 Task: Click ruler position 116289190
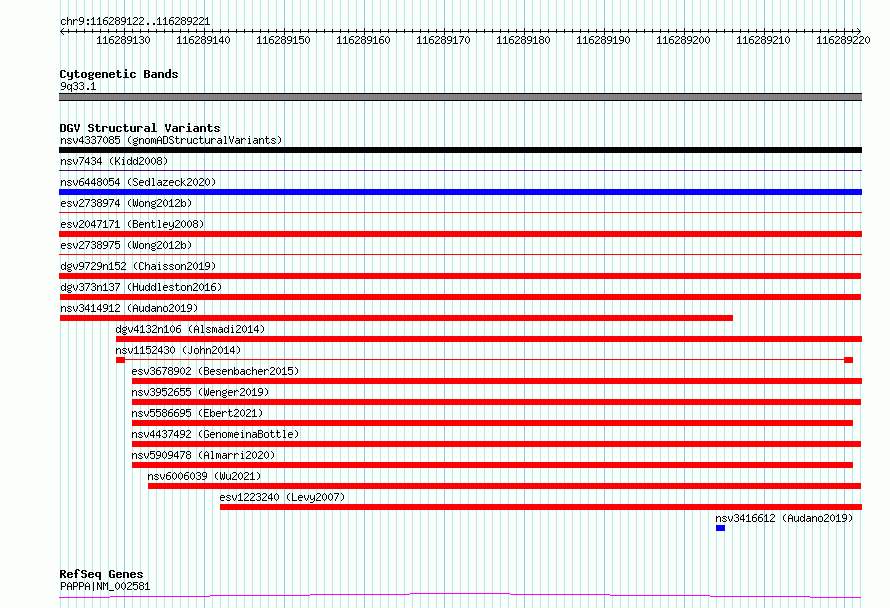coord(603,40)
